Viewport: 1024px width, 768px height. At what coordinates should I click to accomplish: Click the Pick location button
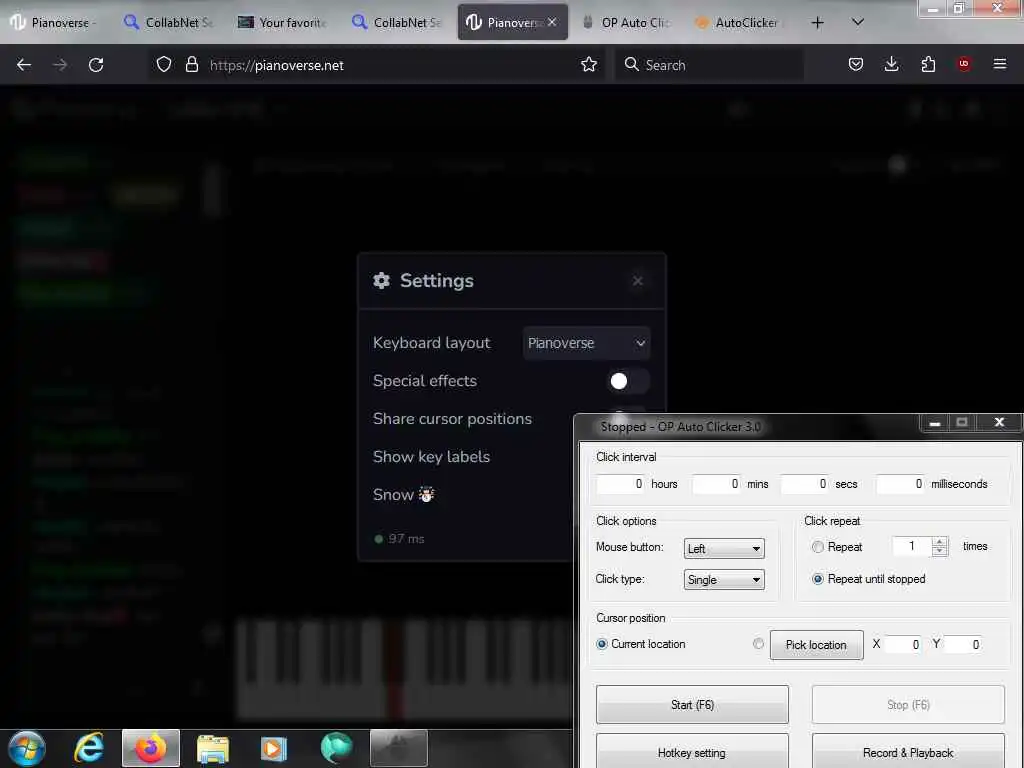click(816, 645)
